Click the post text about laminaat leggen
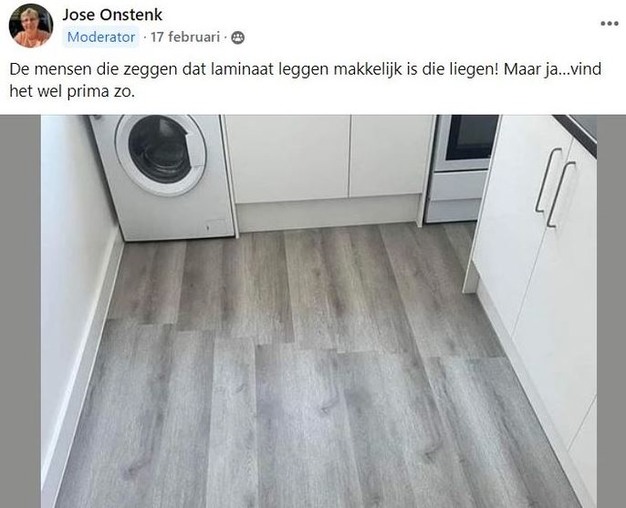This screenshot has height=508, width=626. click(x=305, y=80)
